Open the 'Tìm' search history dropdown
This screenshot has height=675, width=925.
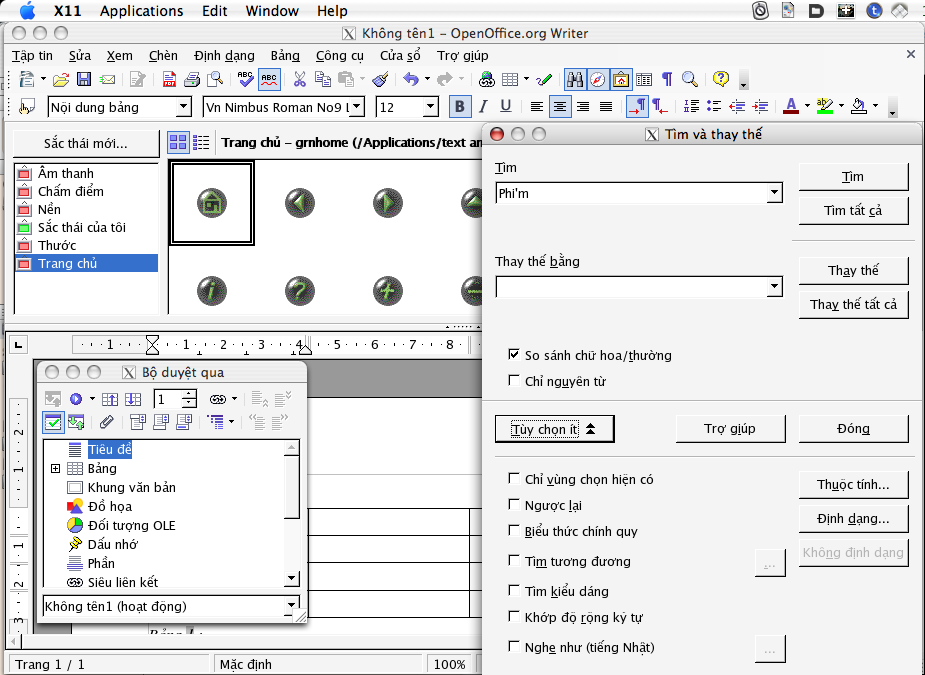pyautogui.click(x=774, y=193)
